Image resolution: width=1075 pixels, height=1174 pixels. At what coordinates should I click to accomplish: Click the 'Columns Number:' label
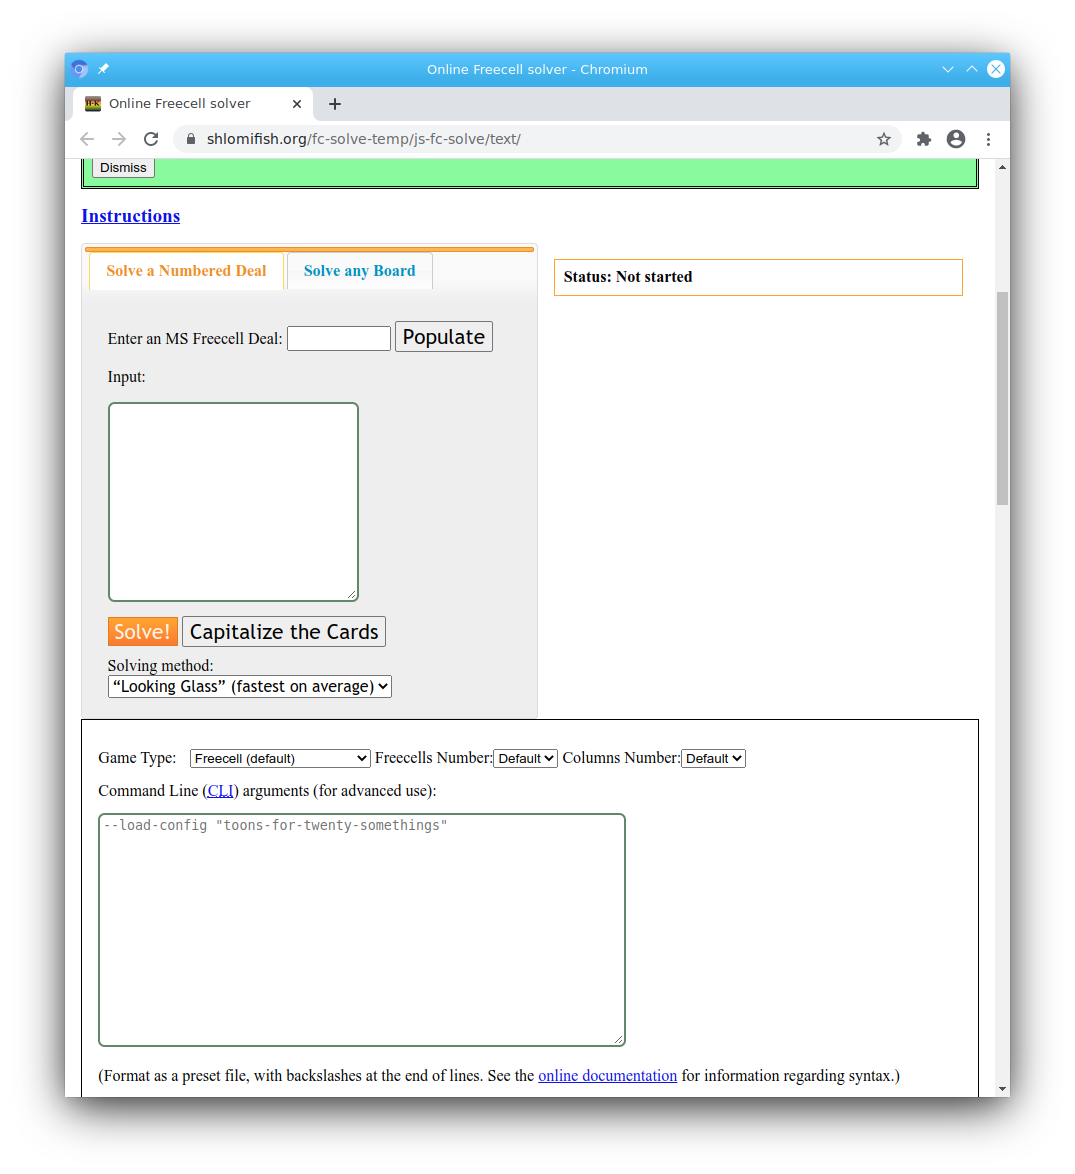(x=621, y=758)
